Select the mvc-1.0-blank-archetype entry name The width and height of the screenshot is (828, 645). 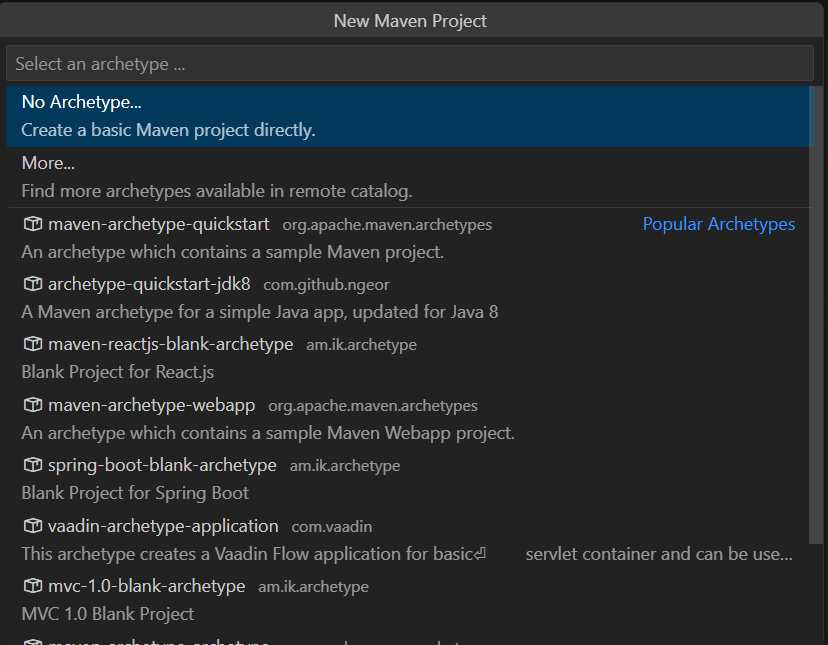pos(146,586)
